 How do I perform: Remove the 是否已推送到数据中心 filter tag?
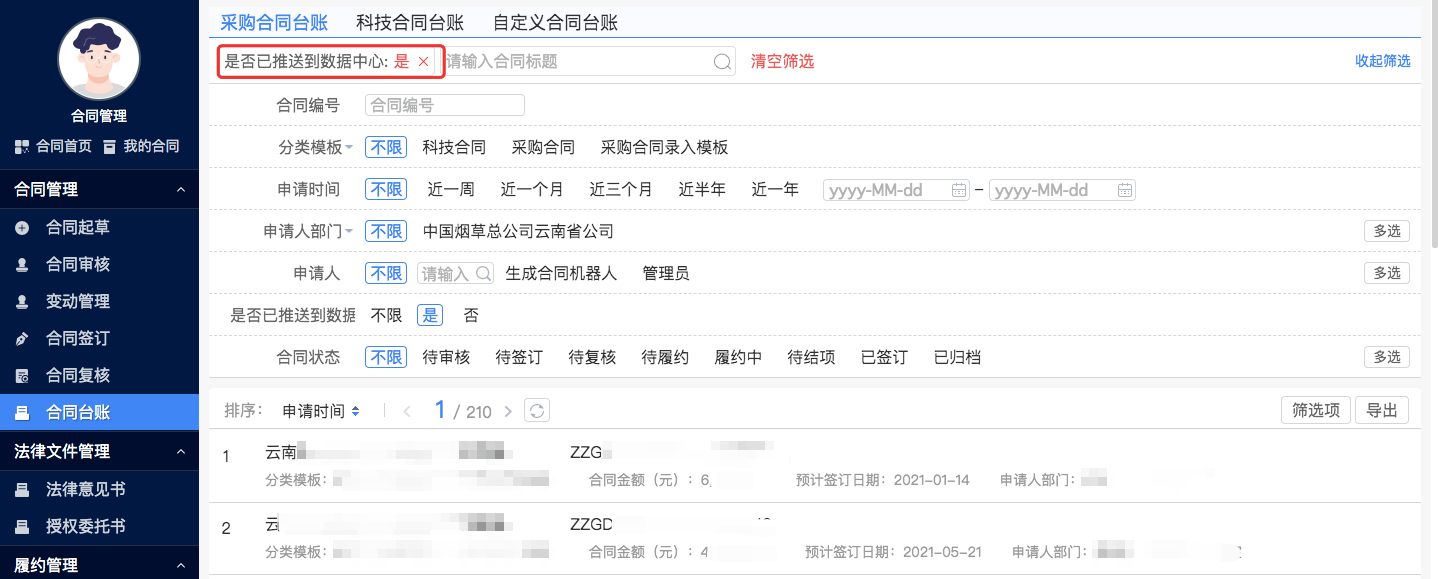coord(423,62)
